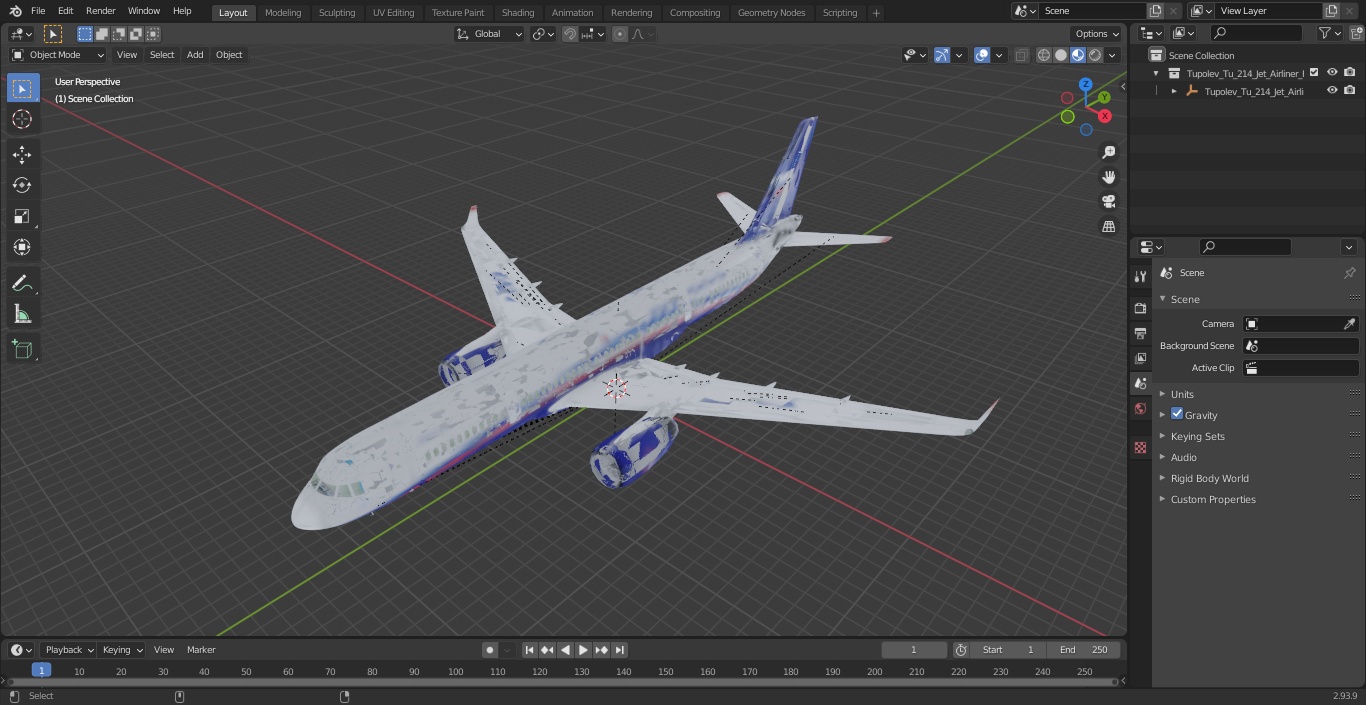Viewport: 1366px width, 705px height.
Task: Pick the Rotate tool
Action: (x=22, y=185)
